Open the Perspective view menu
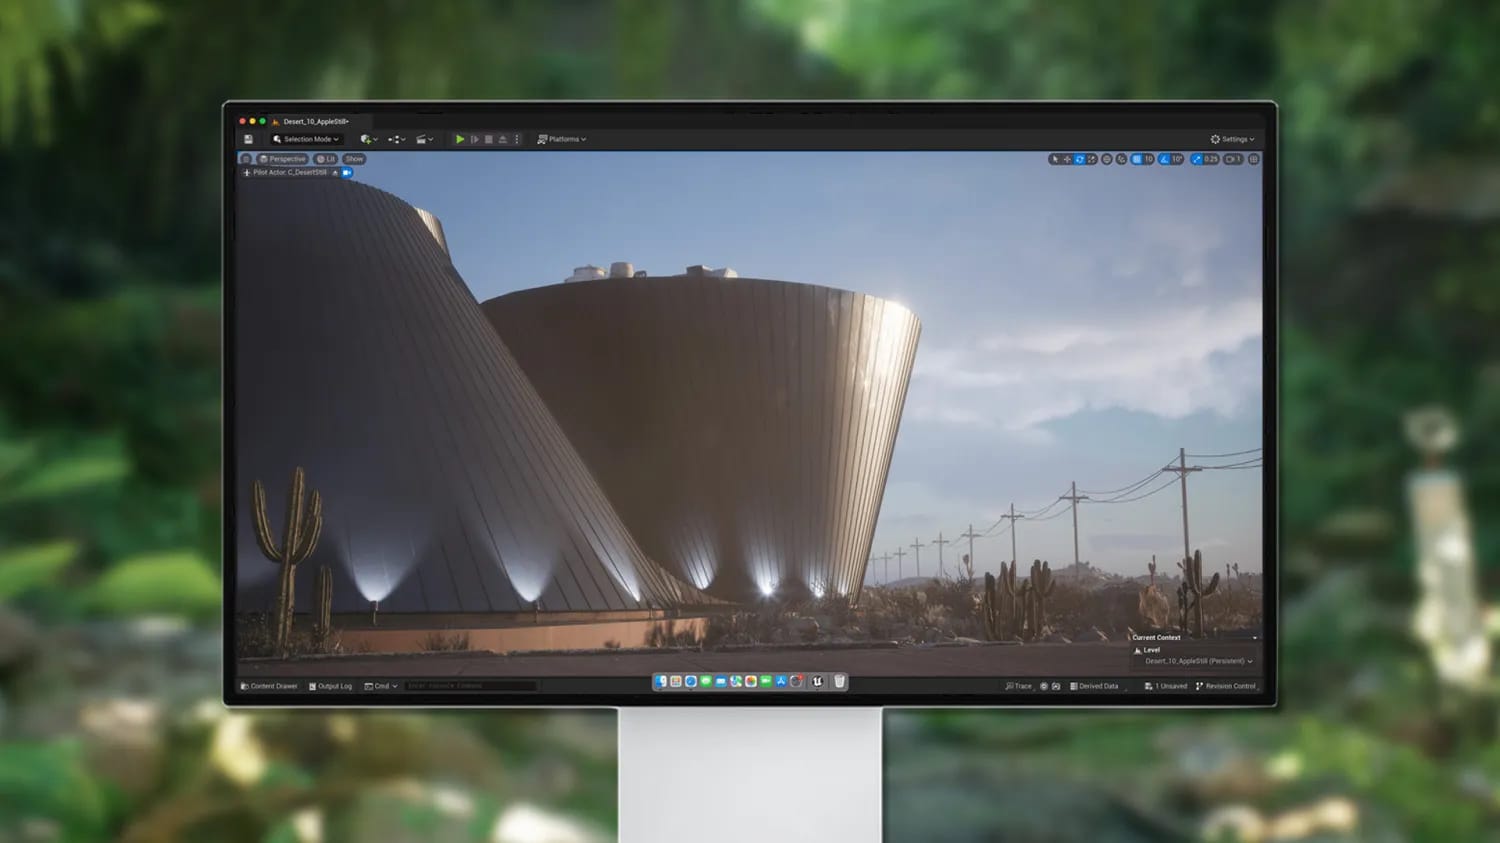This screenshot has width=1500, height=843. pos(283,159)
